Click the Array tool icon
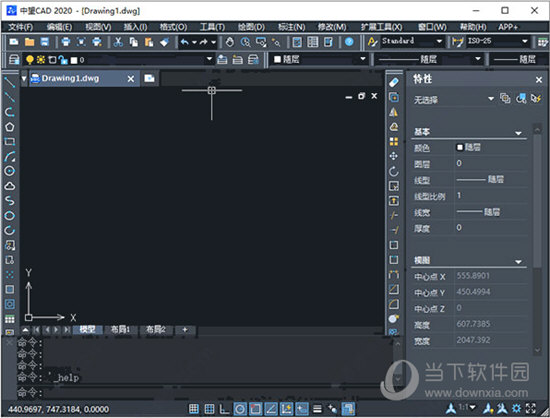 coord(394,141)
